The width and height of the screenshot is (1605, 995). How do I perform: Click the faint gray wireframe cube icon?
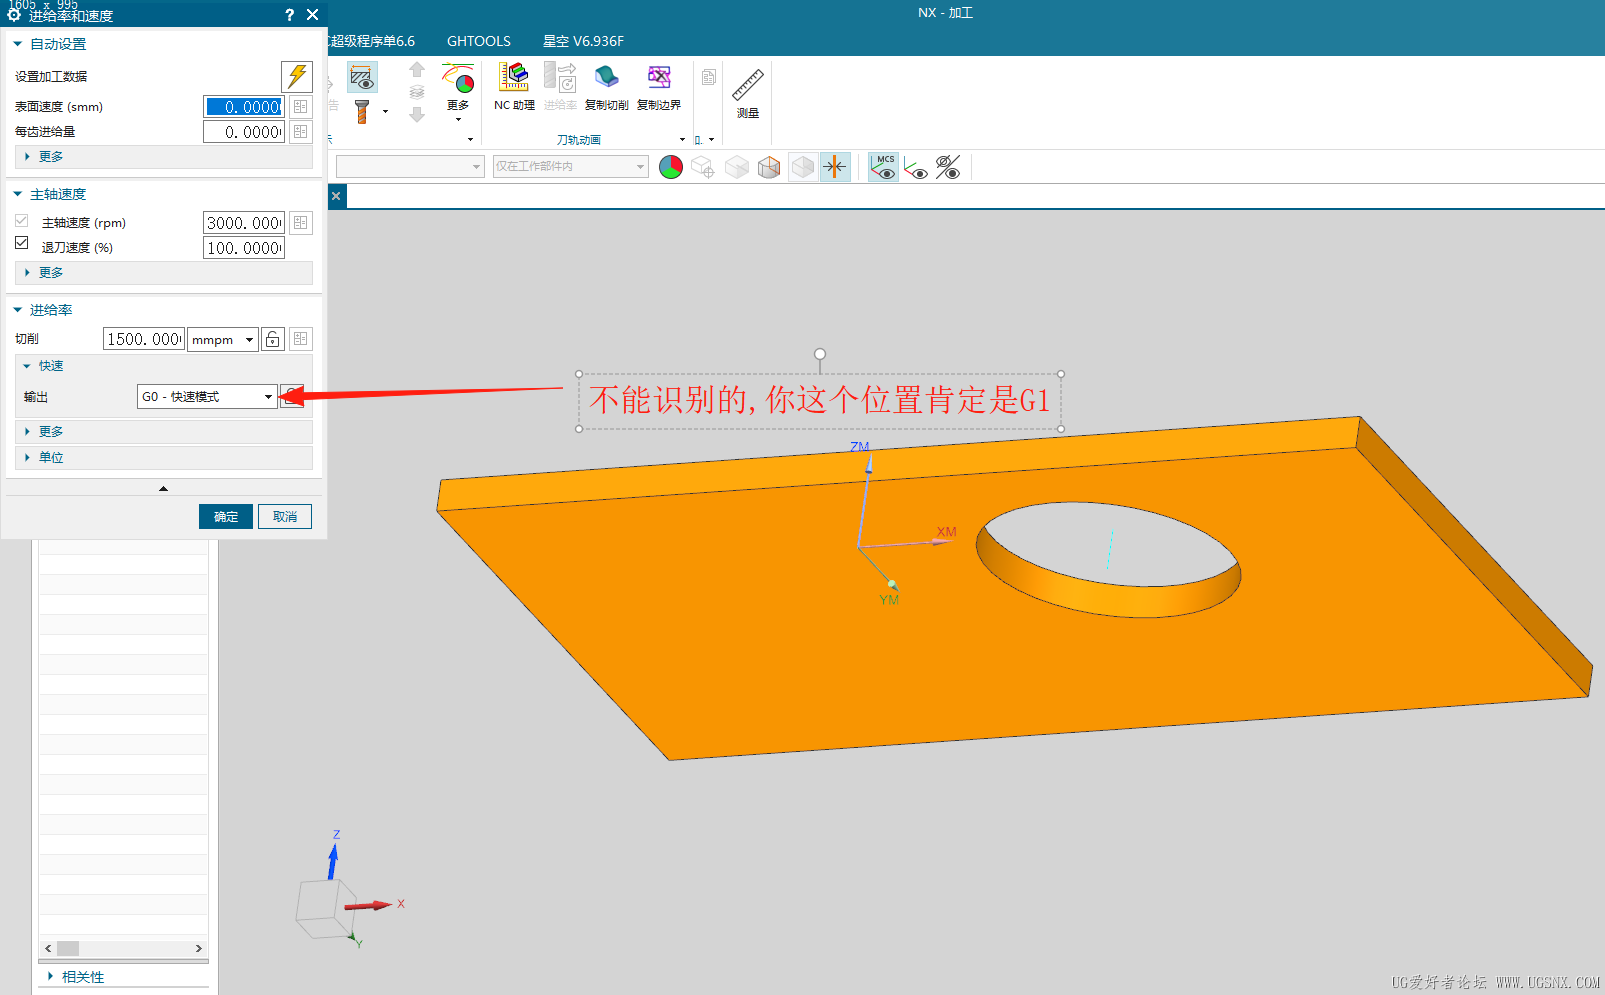pyautogui.click(x=737, y=167)
